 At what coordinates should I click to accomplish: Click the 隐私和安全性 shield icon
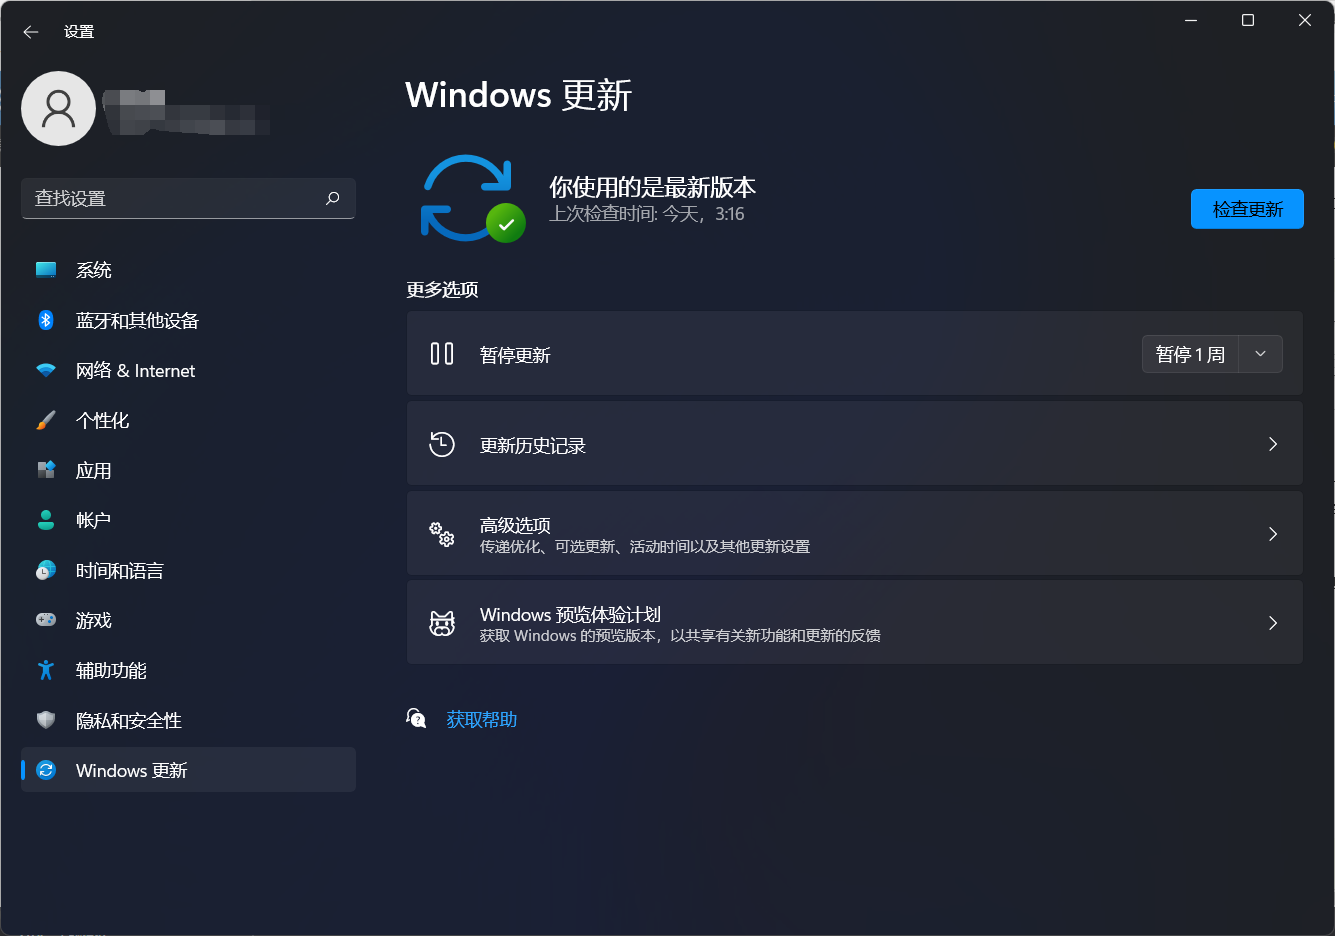[x=46, y=720]
